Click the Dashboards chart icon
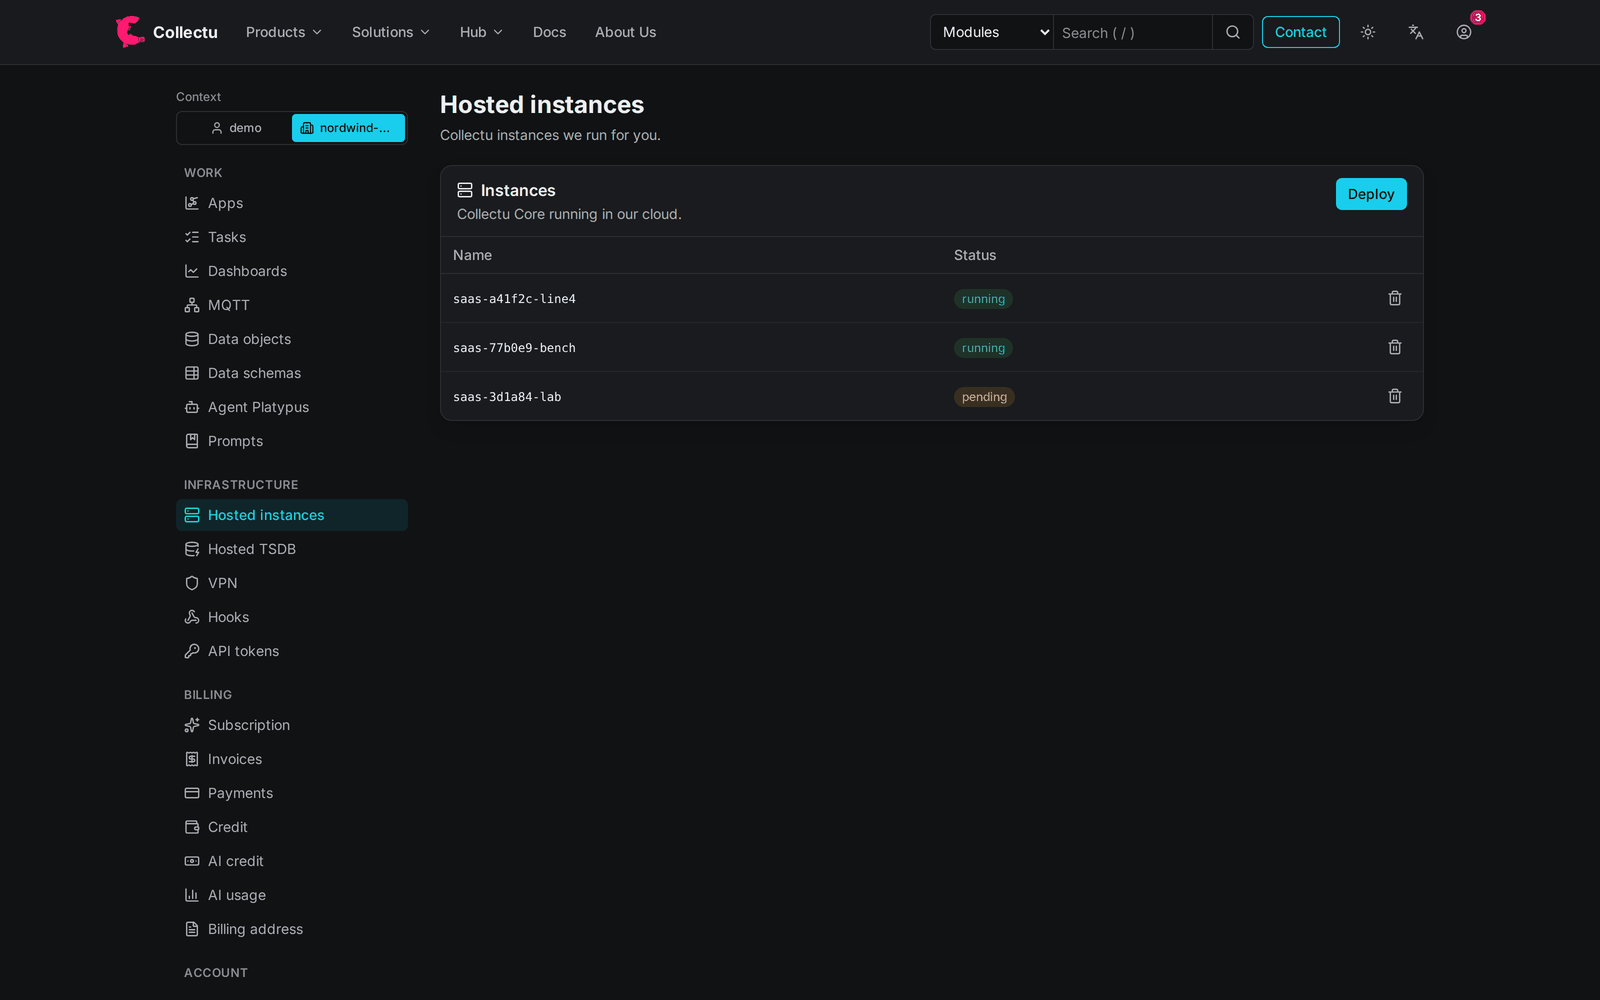This screenshot has width=1600, height=1000. (x=192, y=271)
